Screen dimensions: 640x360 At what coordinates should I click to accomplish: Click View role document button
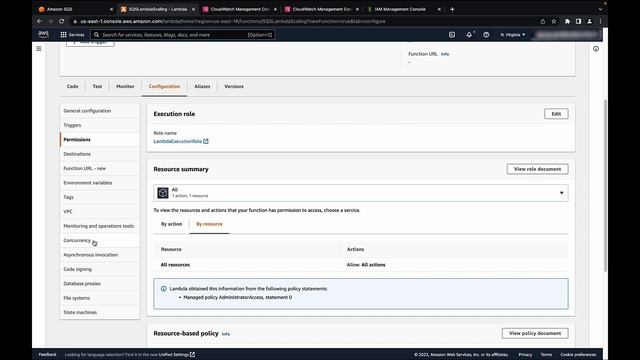(x=537, y=169)
